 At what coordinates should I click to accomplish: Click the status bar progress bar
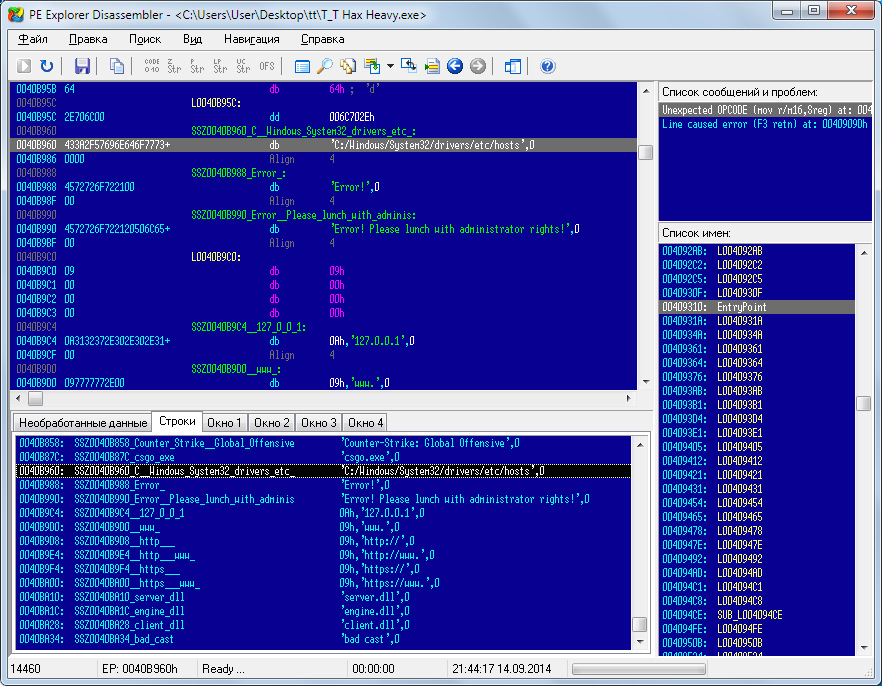tap(638, 667)
